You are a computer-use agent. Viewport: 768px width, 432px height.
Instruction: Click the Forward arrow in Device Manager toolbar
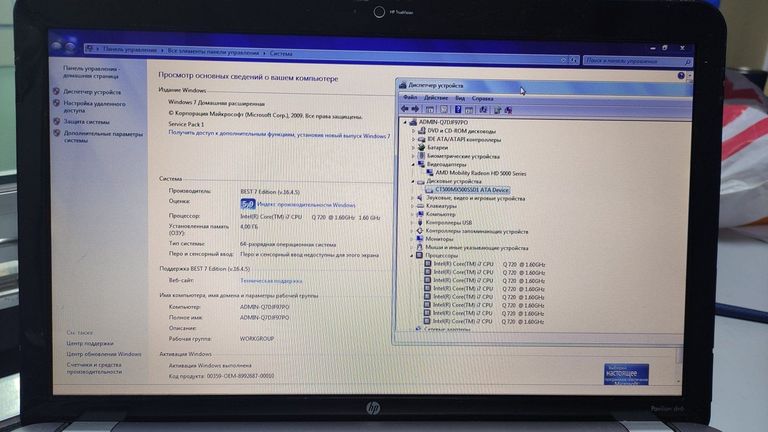[415, 109]
